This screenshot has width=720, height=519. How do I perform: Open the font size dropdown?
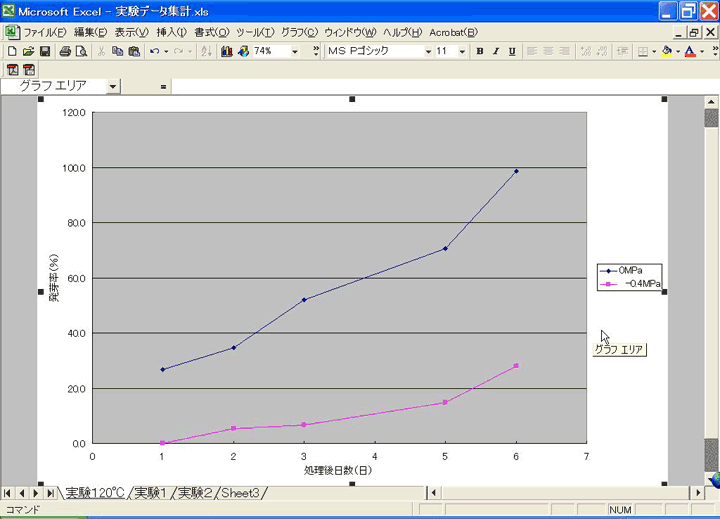click(463, 51)
